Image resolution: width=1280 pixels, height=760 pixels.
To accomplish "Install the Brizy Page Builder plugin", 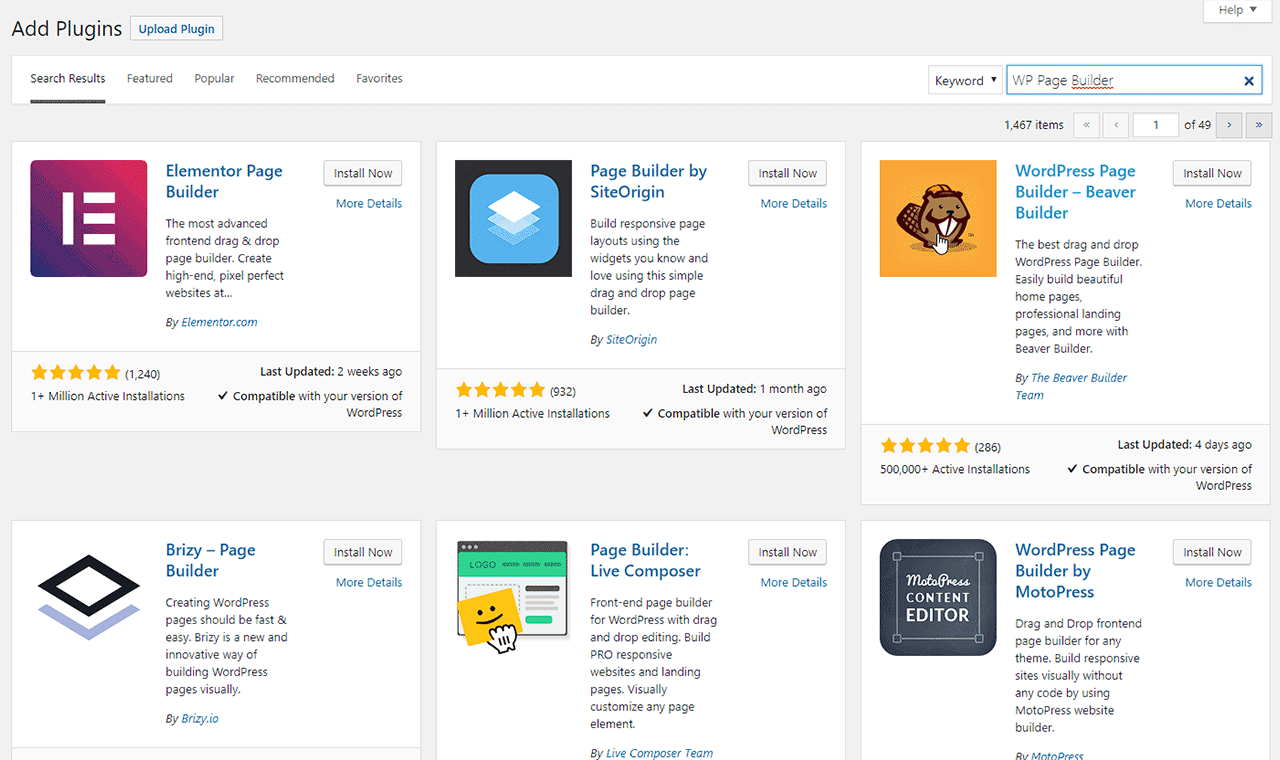I will pyautogui.click(x=363, y=552).
